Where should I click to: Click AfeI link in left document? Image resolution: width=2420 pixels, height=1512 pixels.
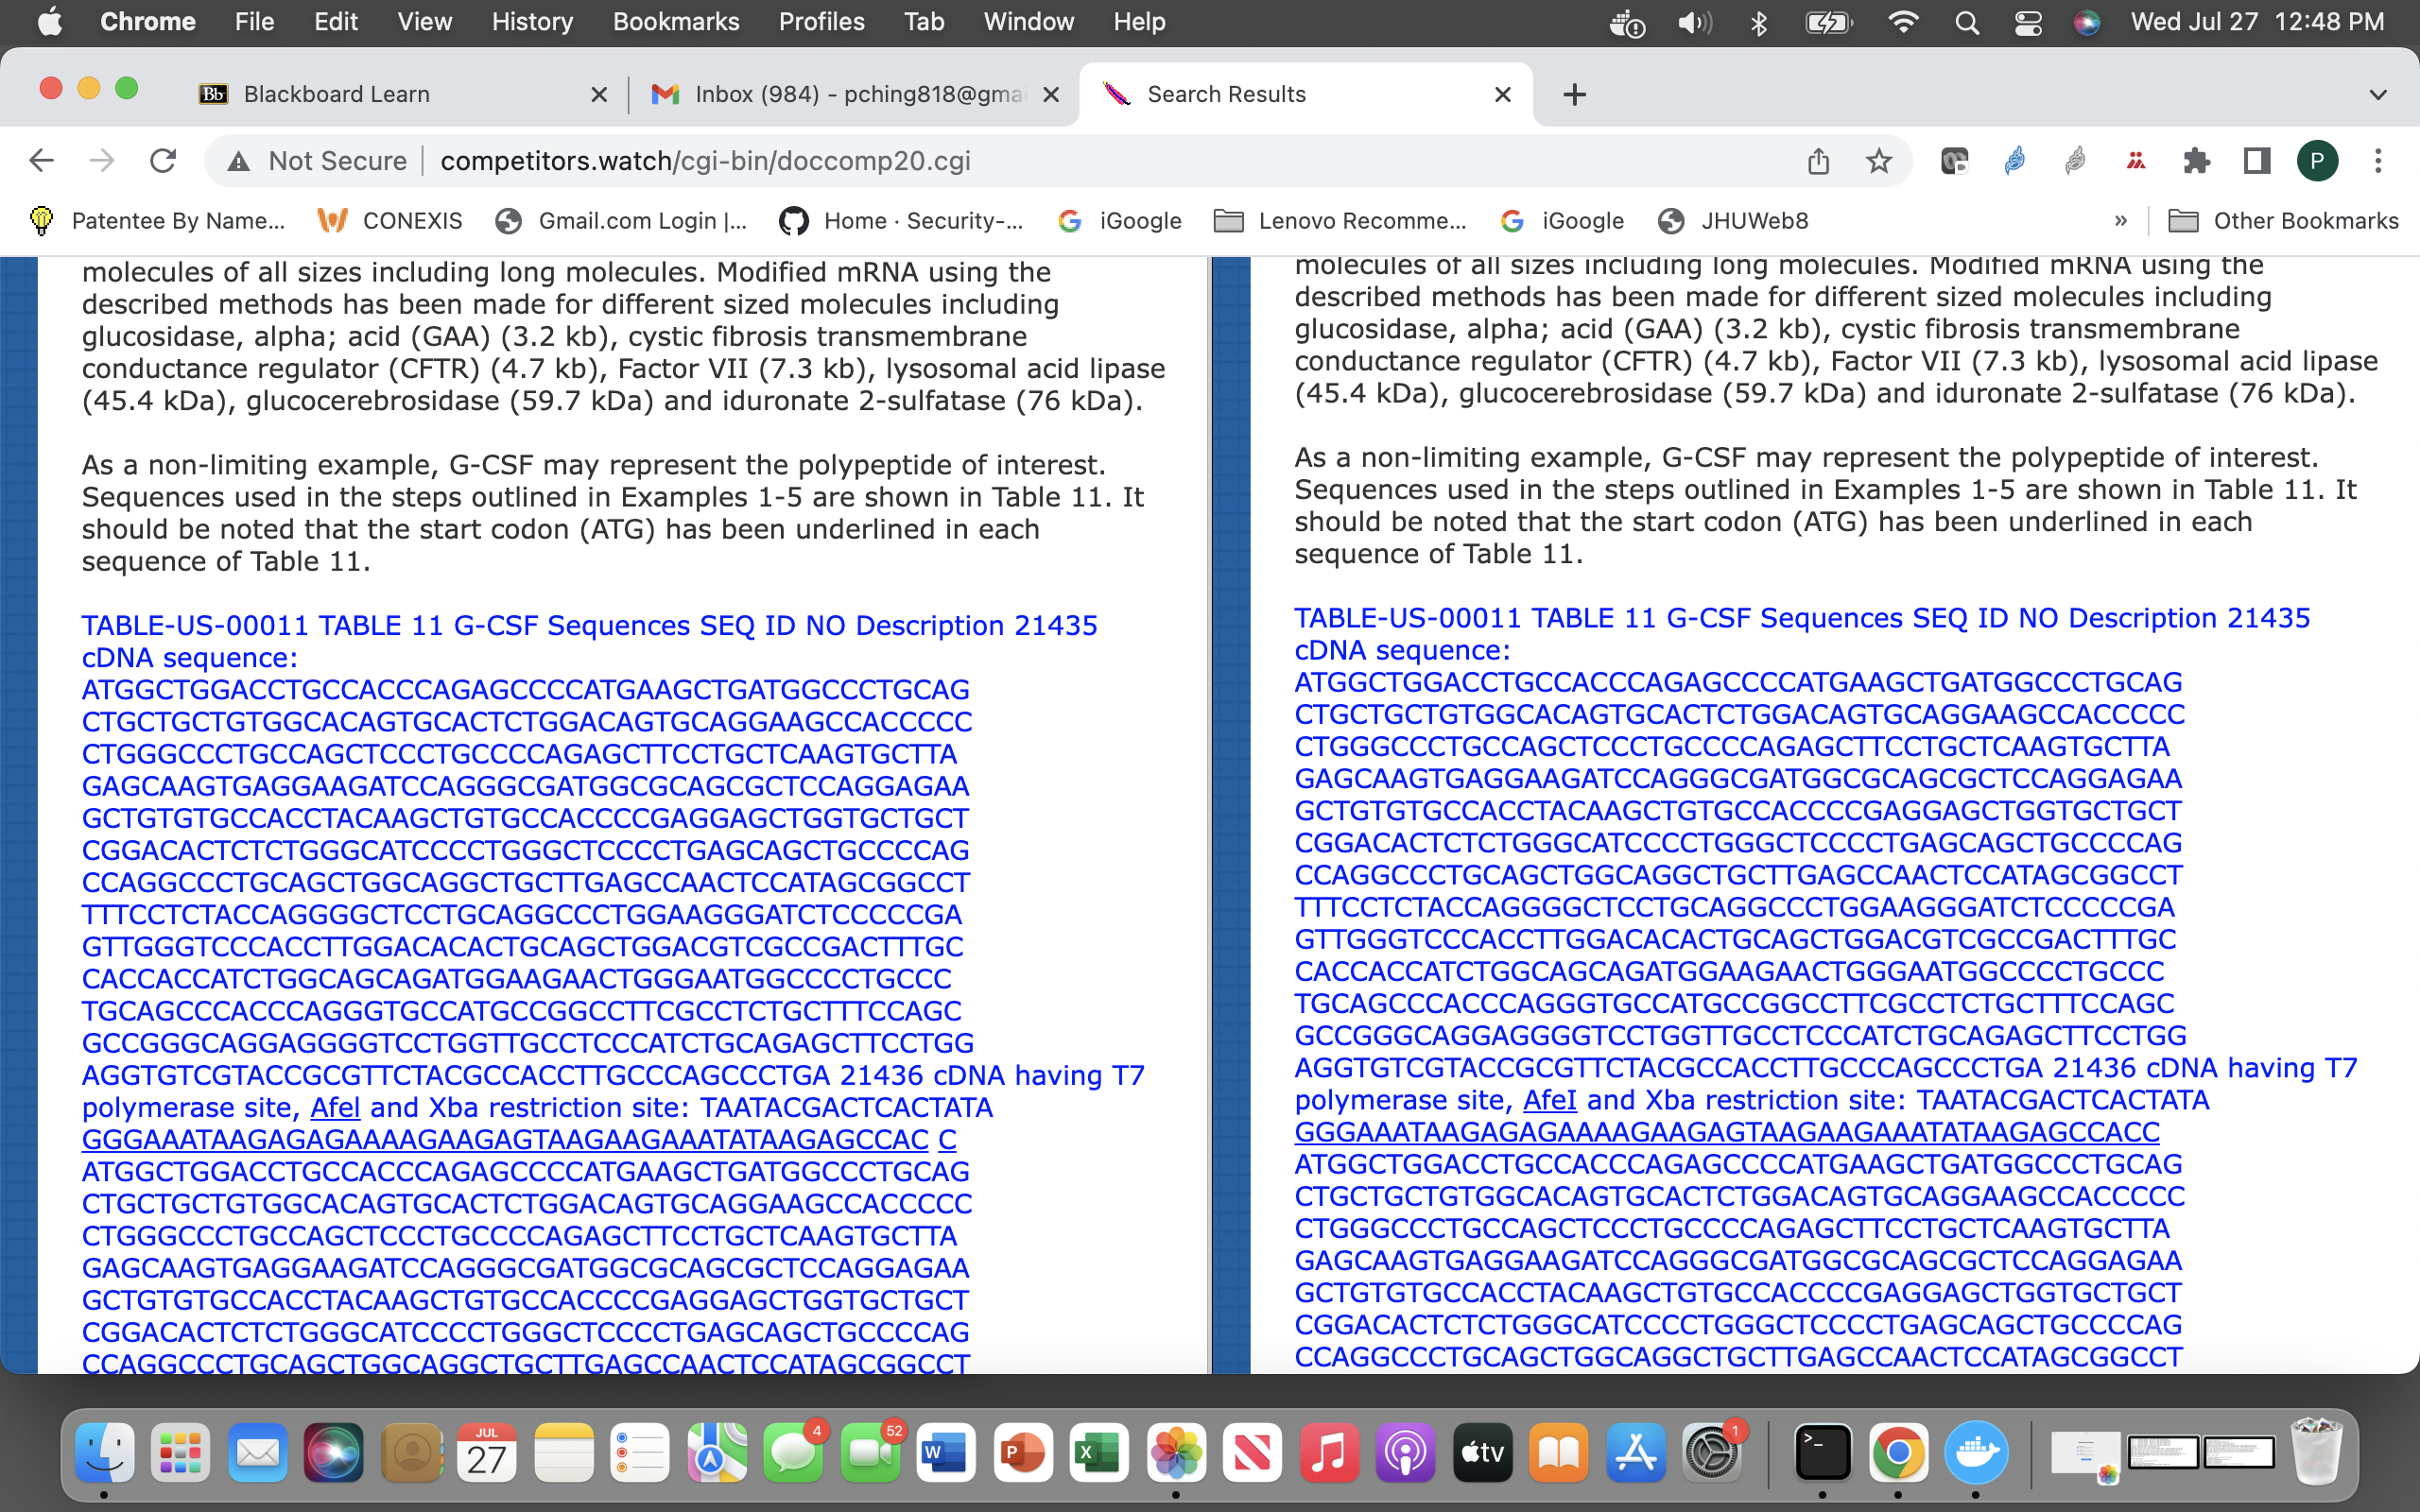(x=335, y=1107)
